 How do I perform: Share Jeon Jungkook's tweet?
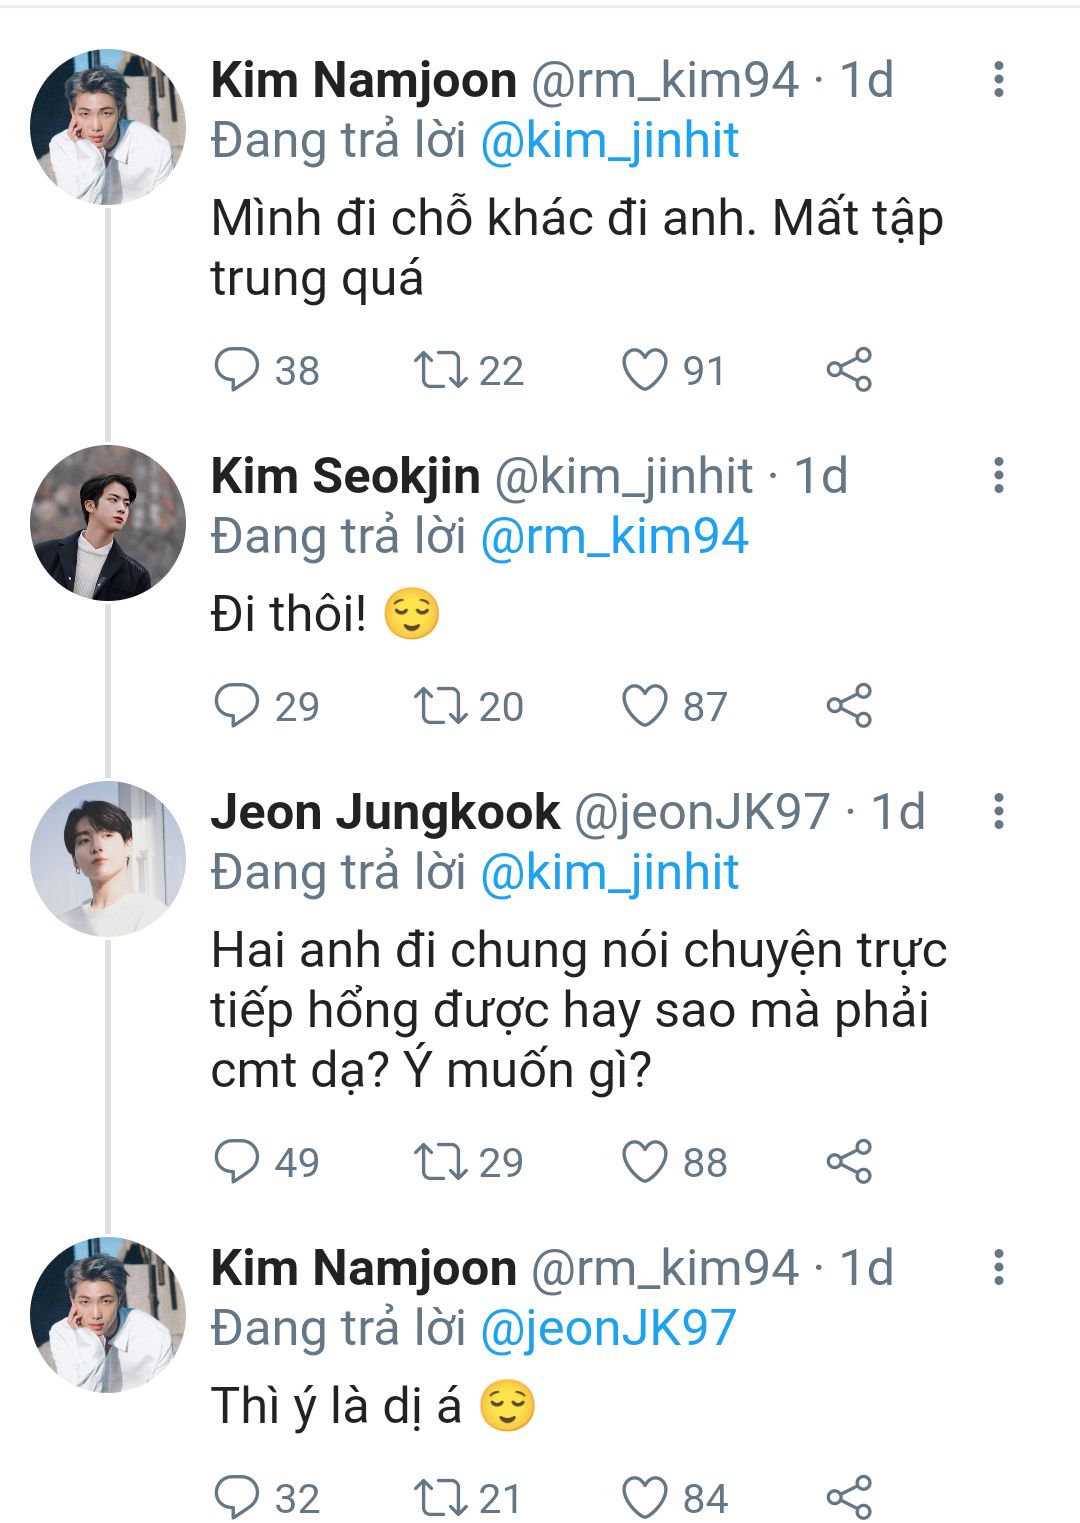pos(849,1161)
